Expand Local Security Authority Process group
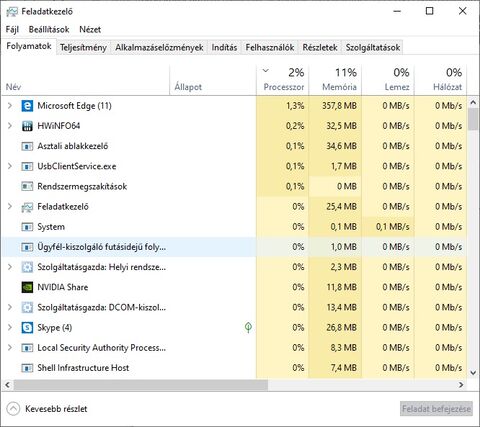 pyautogui.click(x=10, y=348)
